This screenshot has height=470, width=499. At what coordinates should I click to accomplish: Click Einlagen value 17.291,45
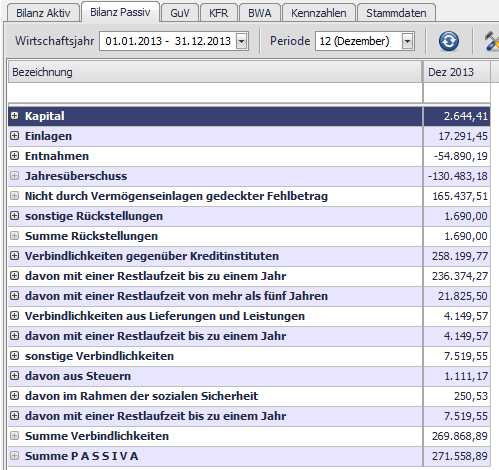point(463,136)
